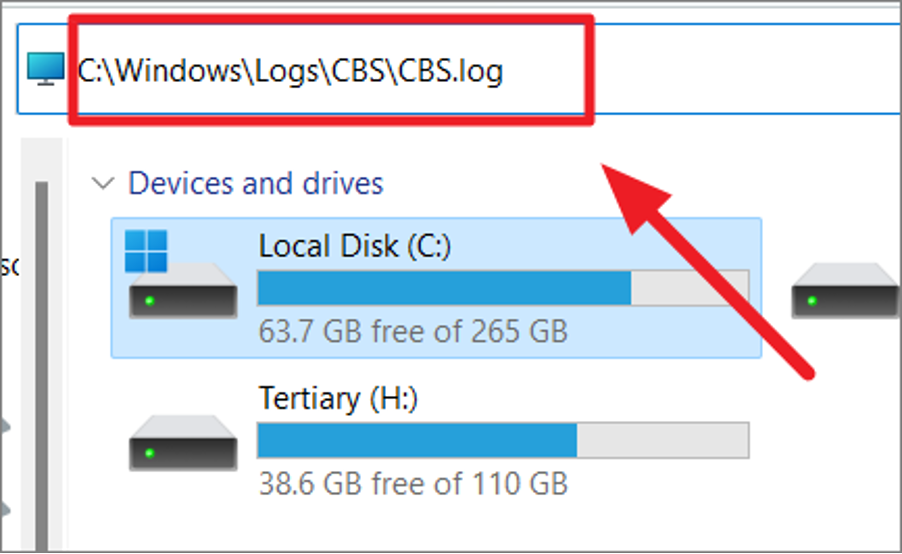902x554 pixels.
Task: Click the Devices and drives section heading
Action: (255, 184)
